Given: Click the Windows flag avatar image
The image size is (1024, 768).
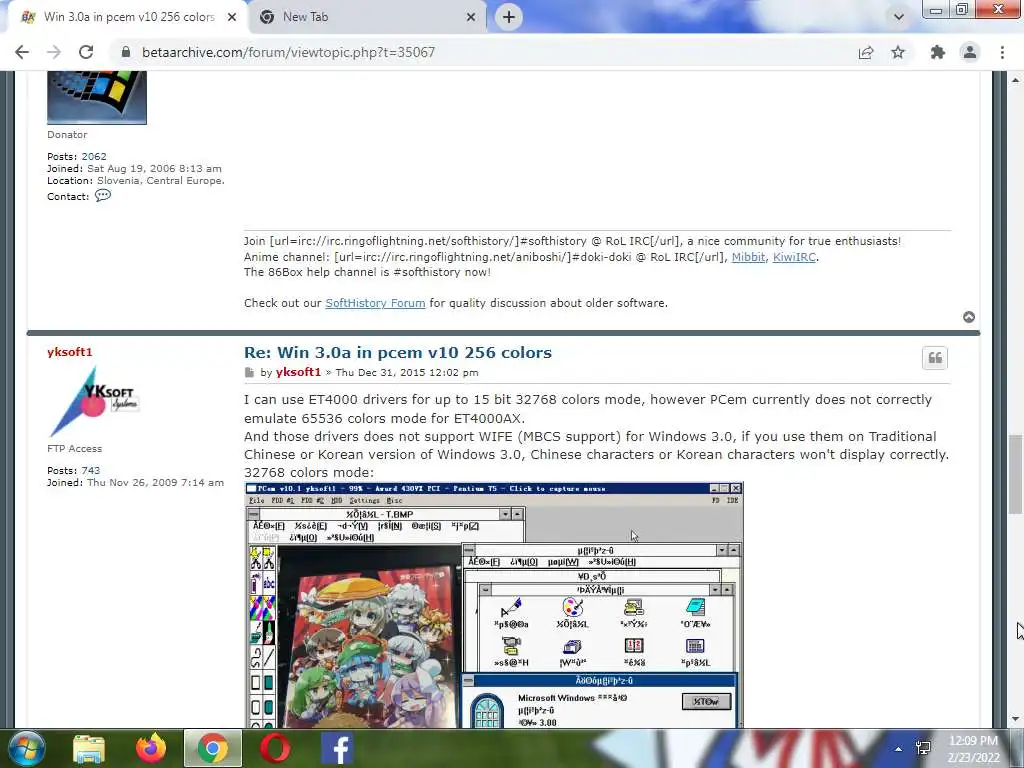Looking at the screenshot, I should [x=97, y=98].
